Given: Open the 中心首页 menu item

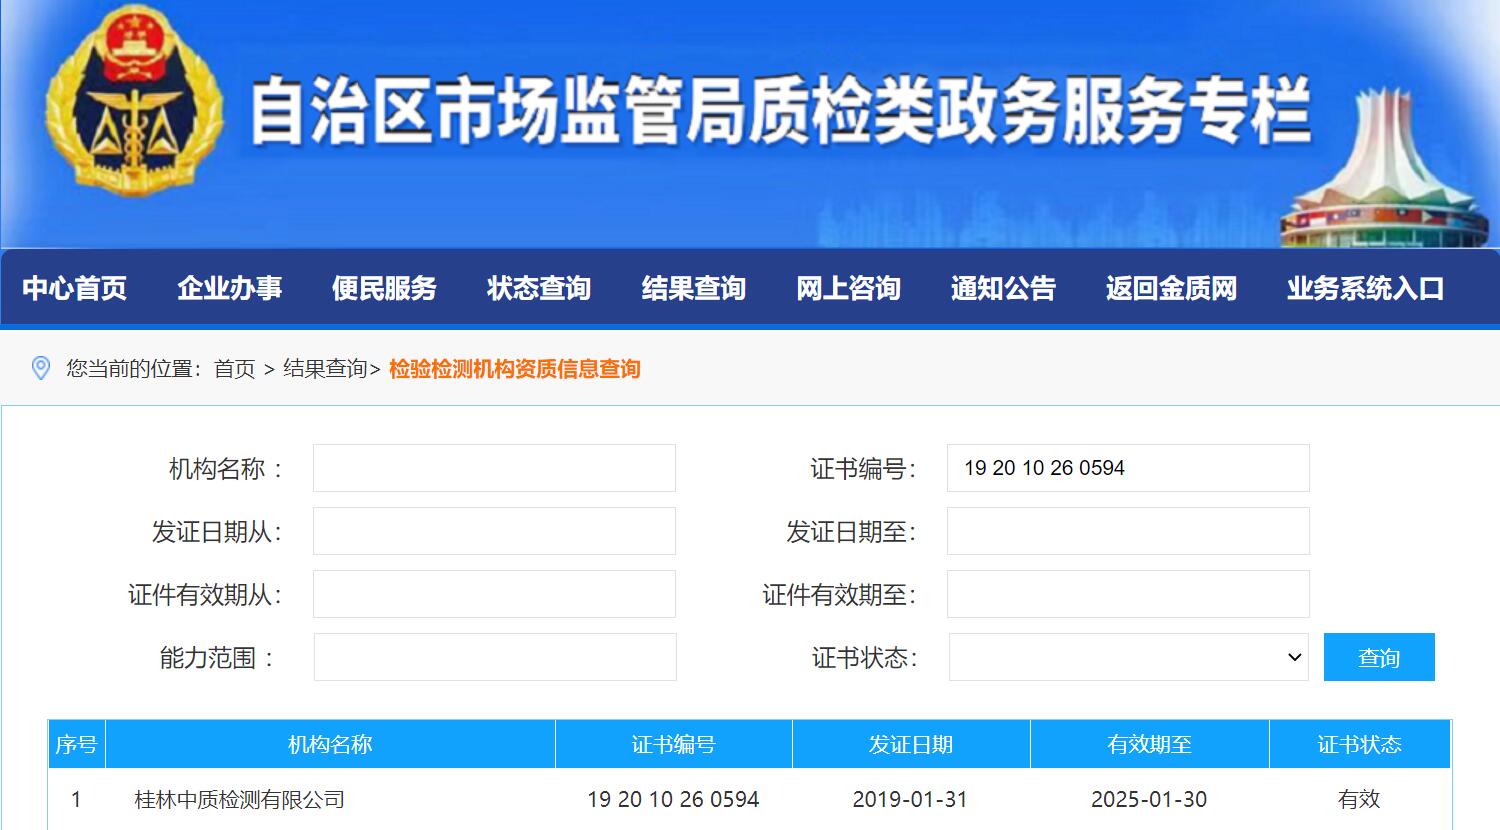Looking at the screenshot, I should [x=75, y=288].
